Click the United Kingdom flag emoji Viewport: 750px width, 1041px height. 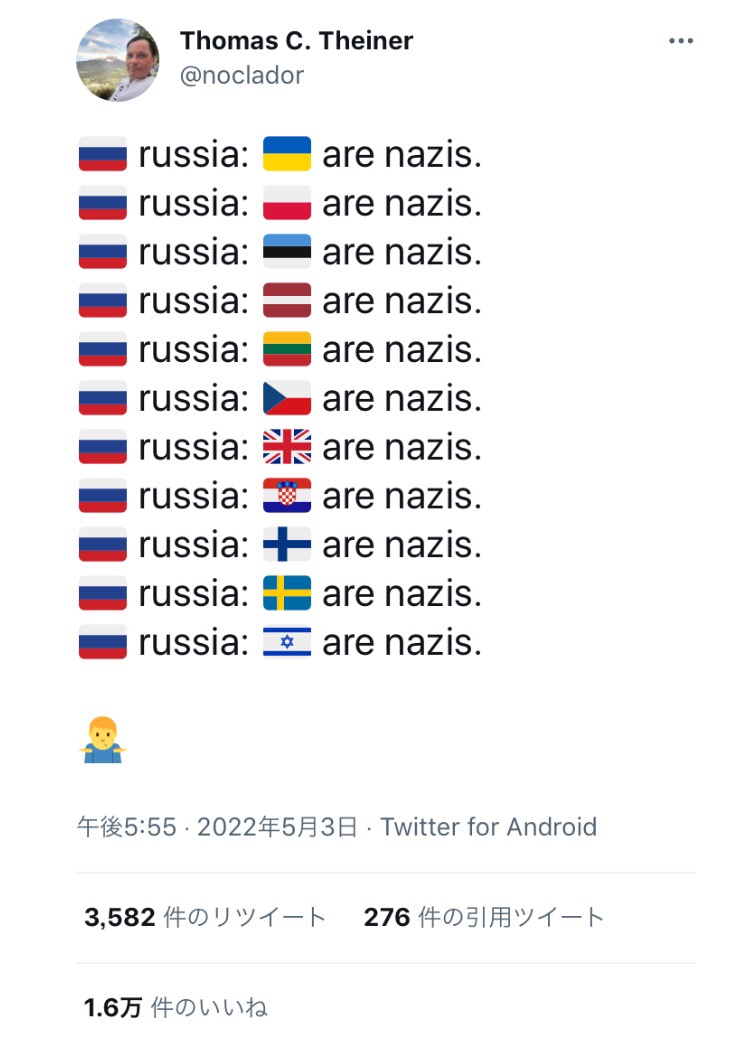(x=287, y=447)
